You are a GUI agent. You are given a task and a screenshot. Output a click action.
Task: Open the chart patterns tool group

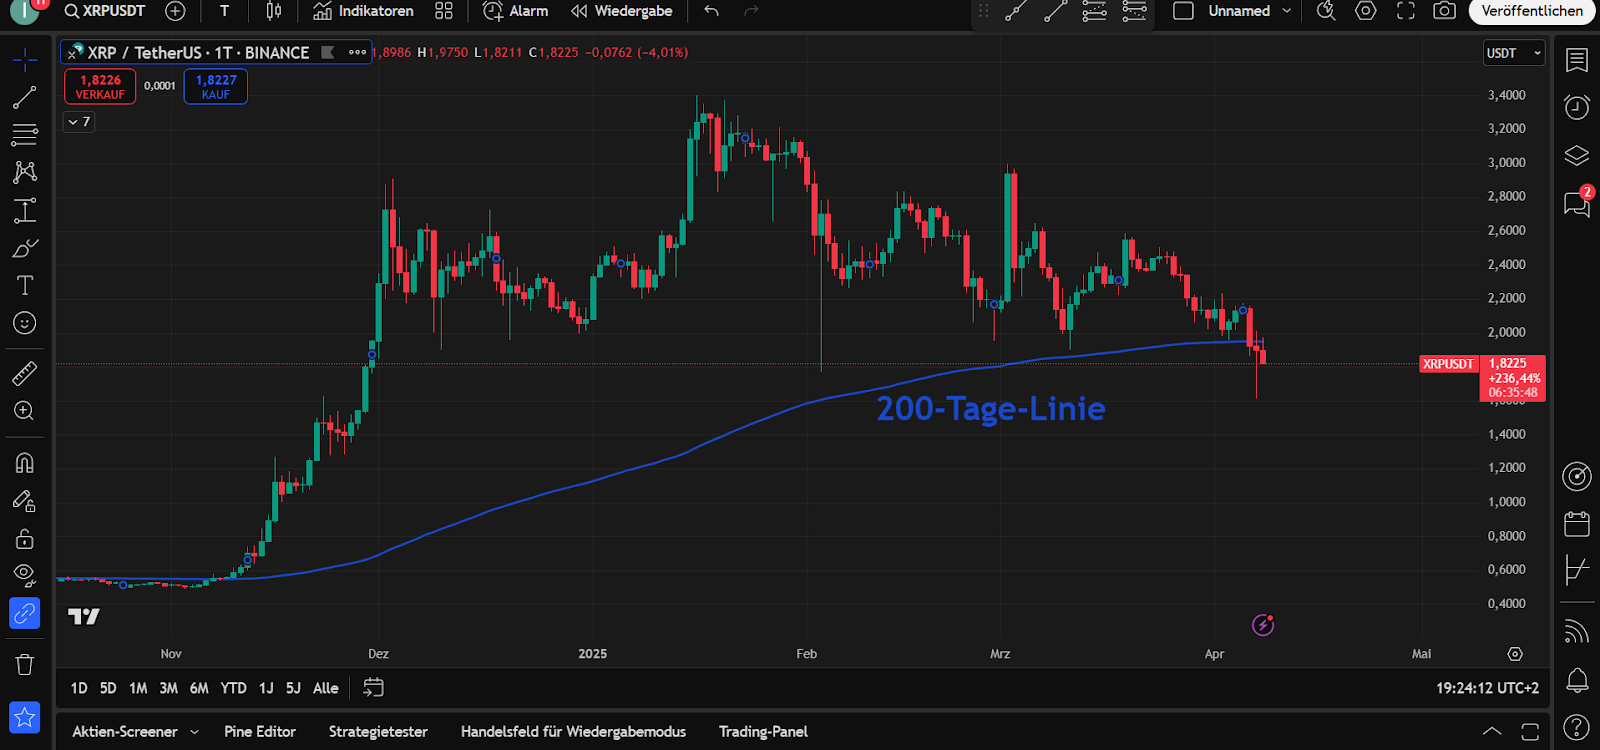(25, 172)
